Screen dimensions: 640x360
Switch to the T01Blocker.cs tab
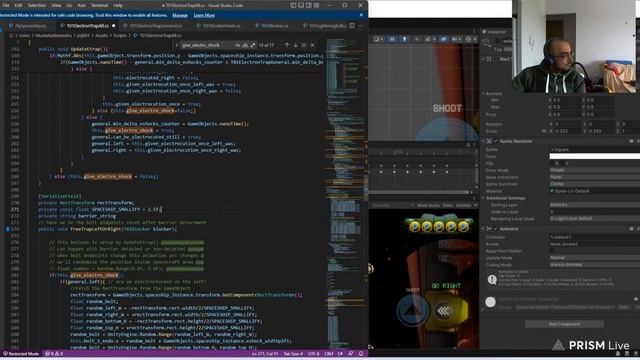(x=274, y=25)
